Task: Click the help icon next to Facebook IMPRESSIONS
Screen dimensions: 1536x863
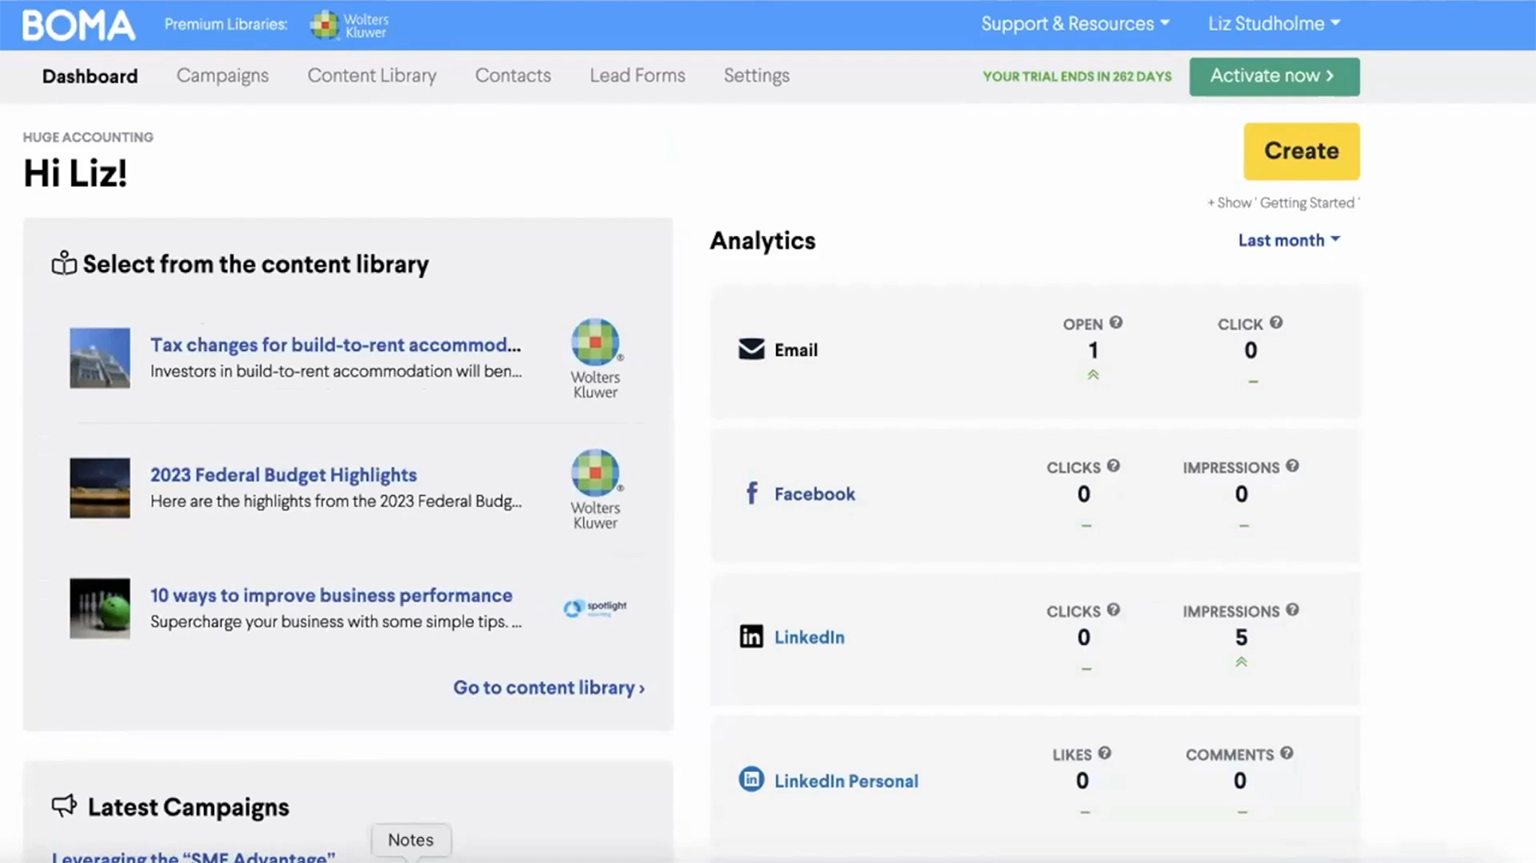Action: pos(1292,466)
